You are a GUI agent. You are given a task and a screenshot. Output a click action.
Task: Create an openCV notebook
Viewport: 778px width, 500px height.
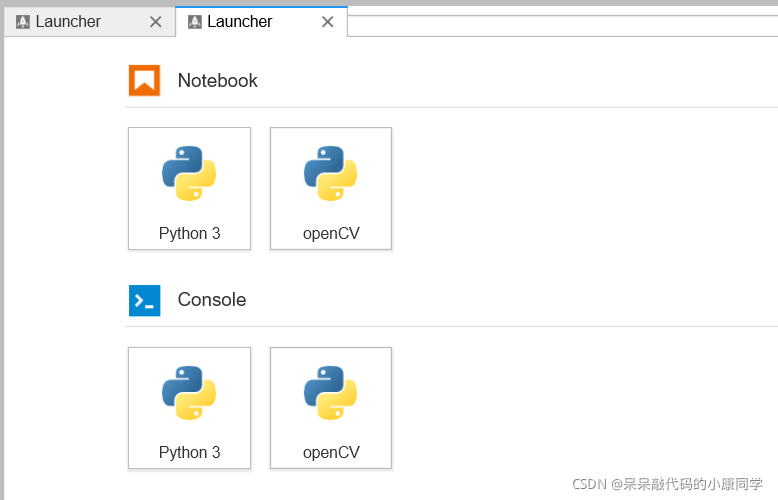[331, 188]
